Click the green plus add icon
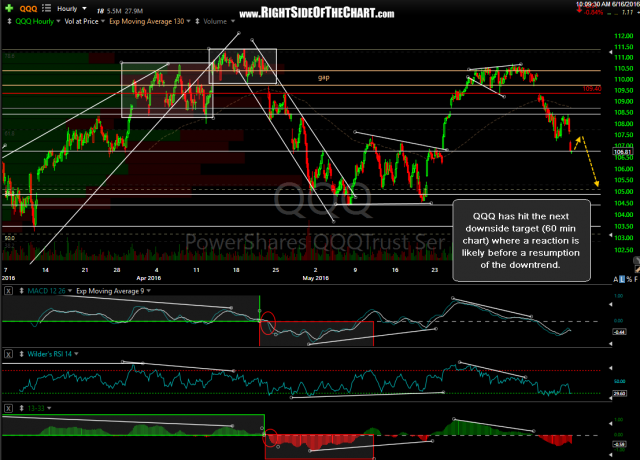The image size is (640, 460). [9, 8]
